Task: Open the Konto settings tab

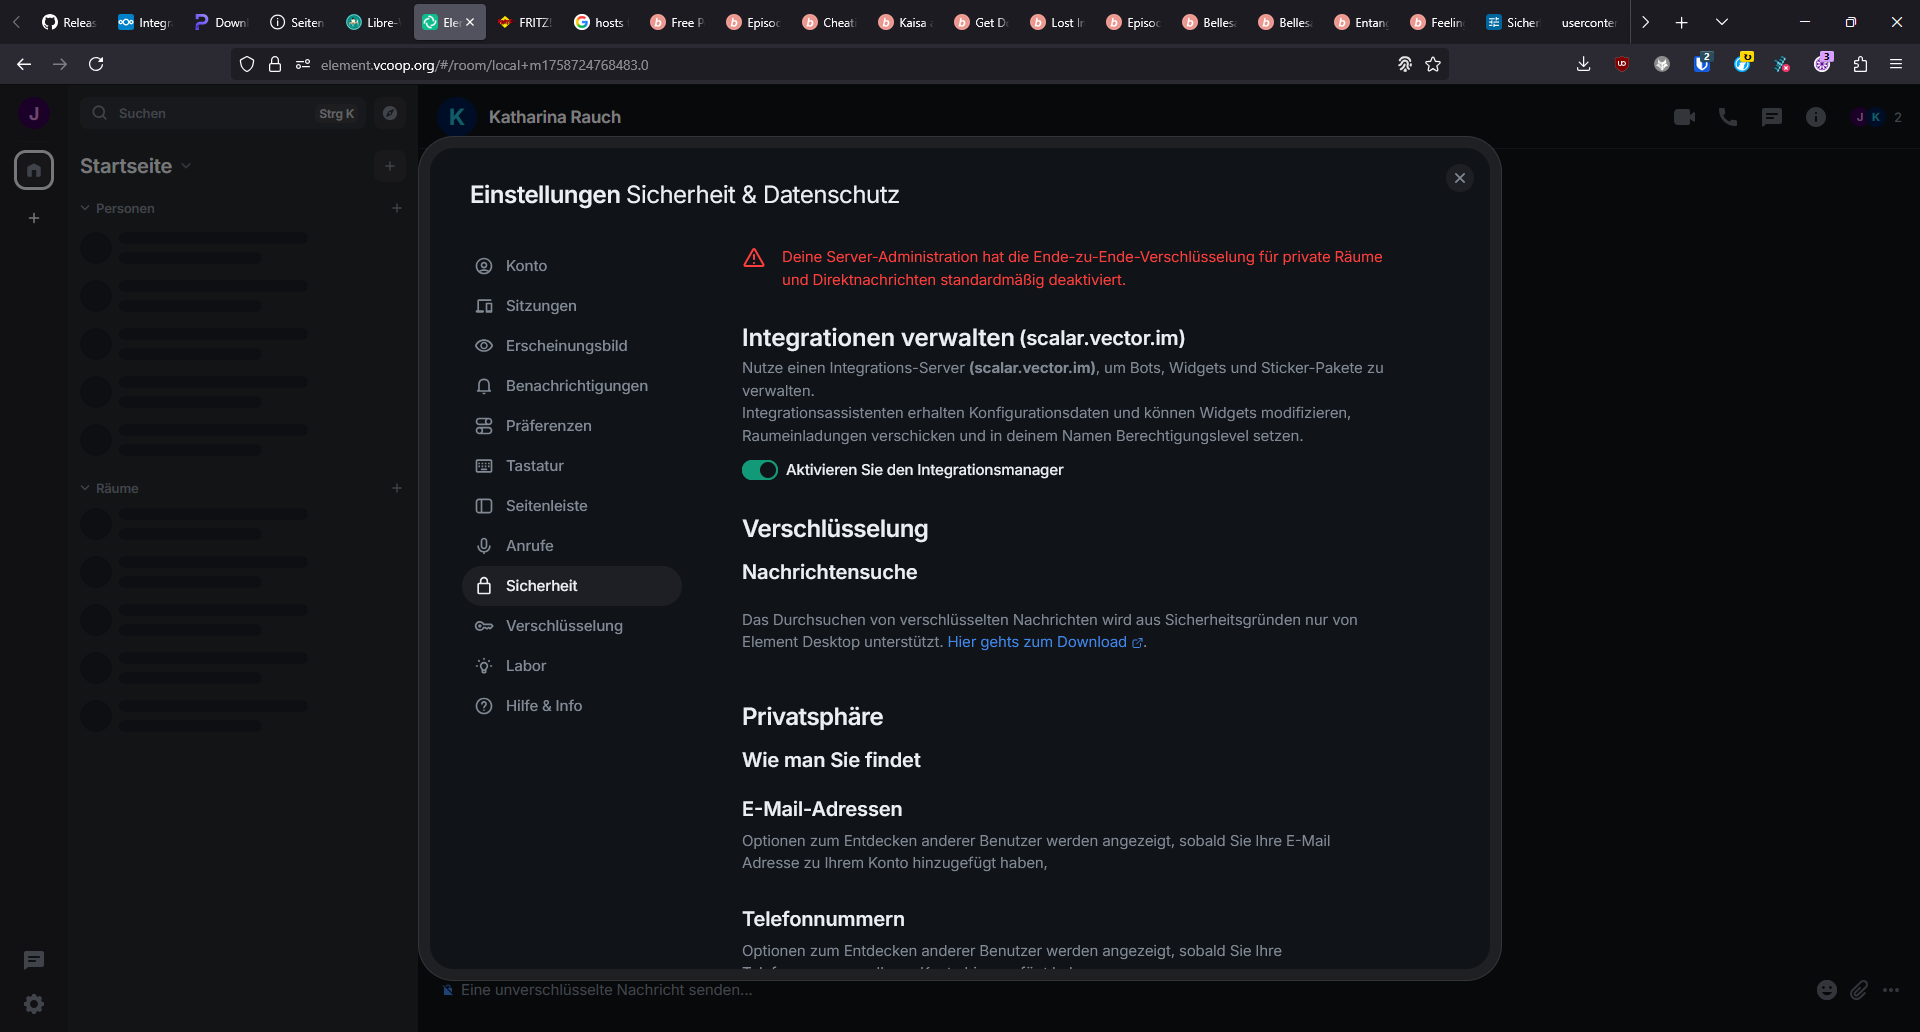Action: (526, 266)
